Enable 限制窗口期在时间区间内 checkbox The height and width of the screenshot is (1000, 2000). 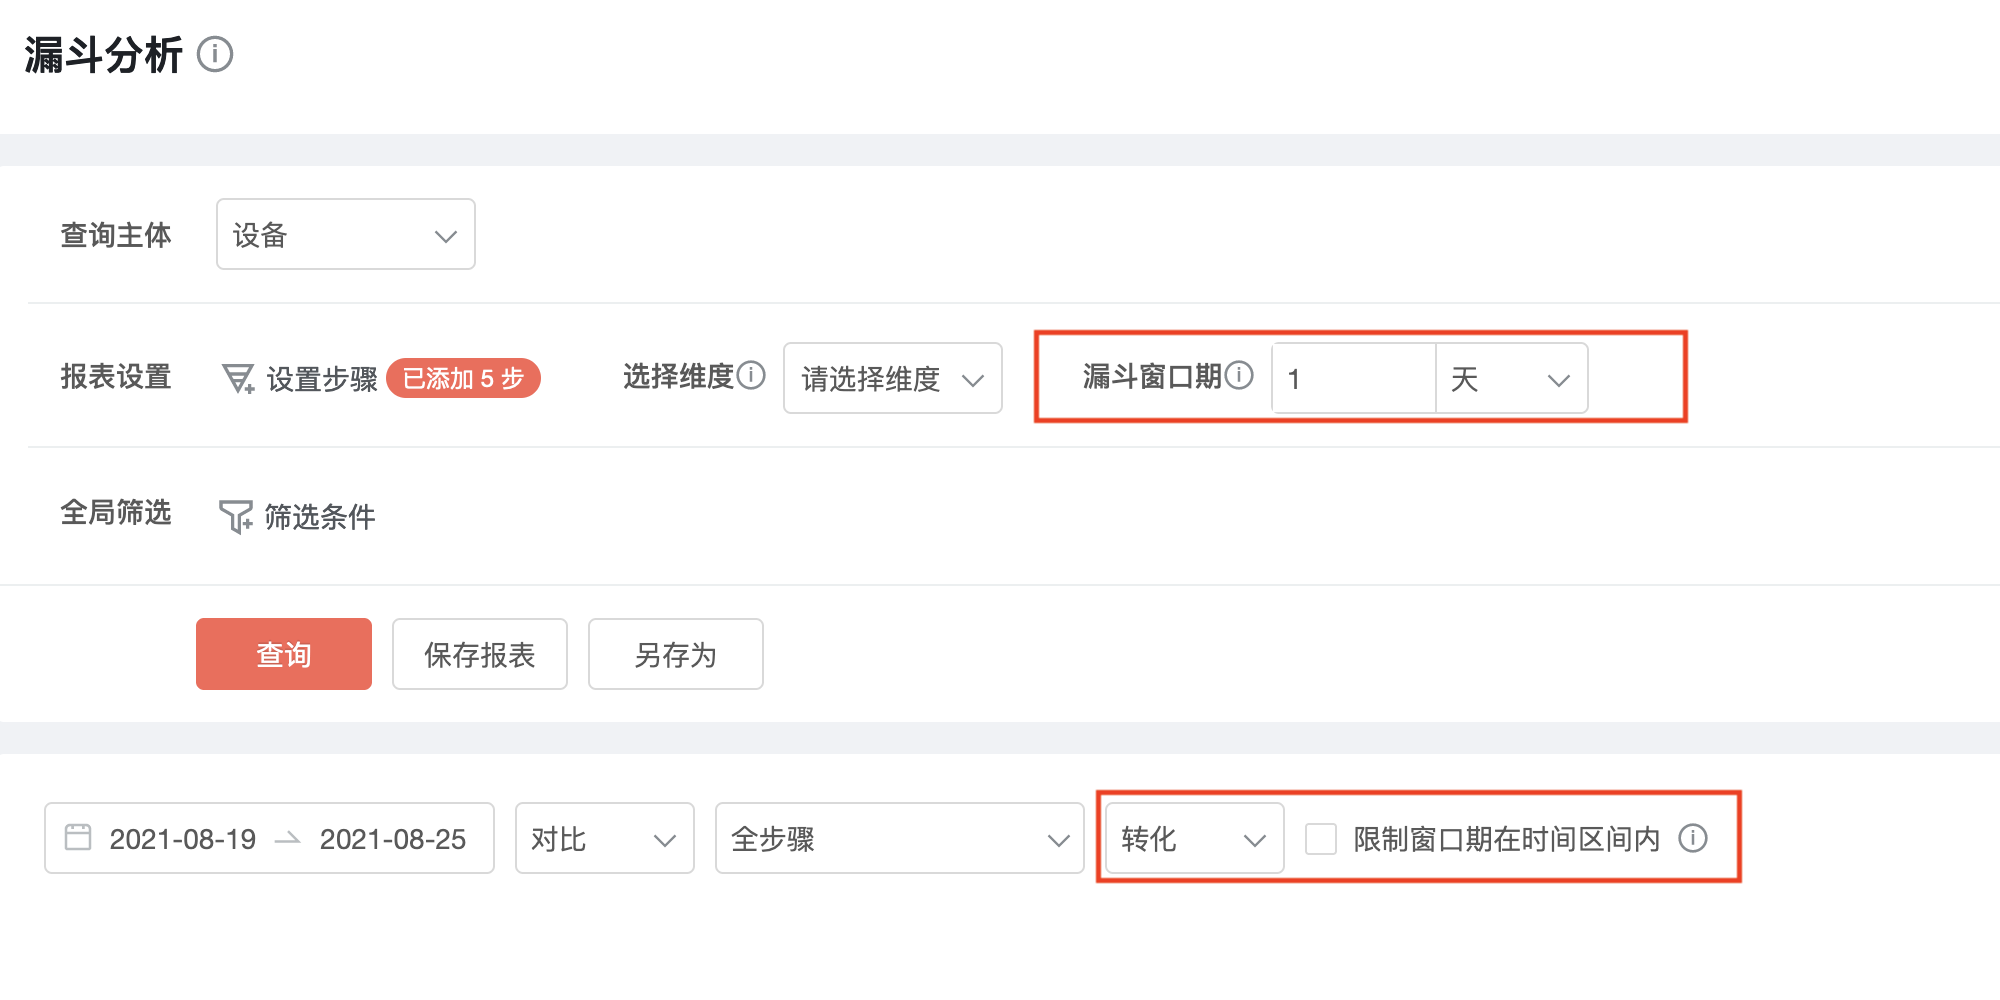(1321, 839)
